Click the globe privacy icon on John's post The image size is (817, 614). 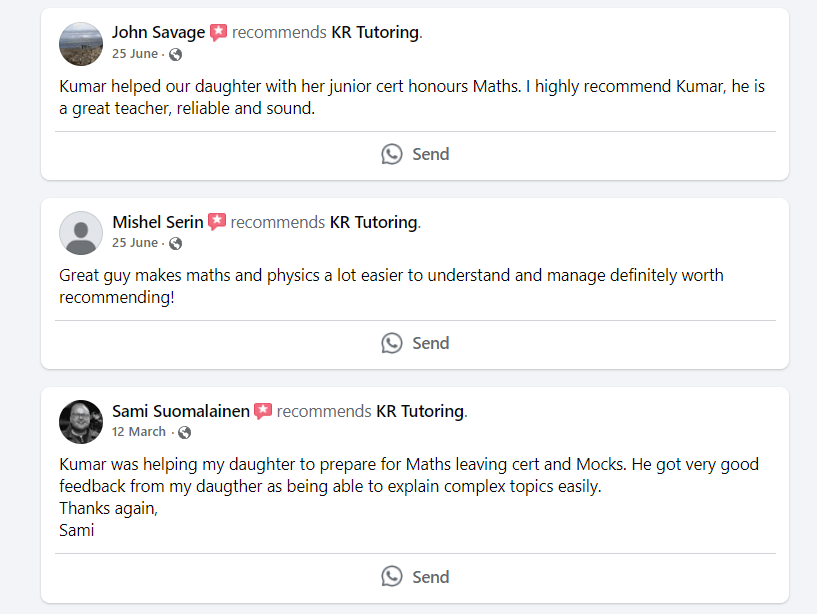(x=176, y=54)
